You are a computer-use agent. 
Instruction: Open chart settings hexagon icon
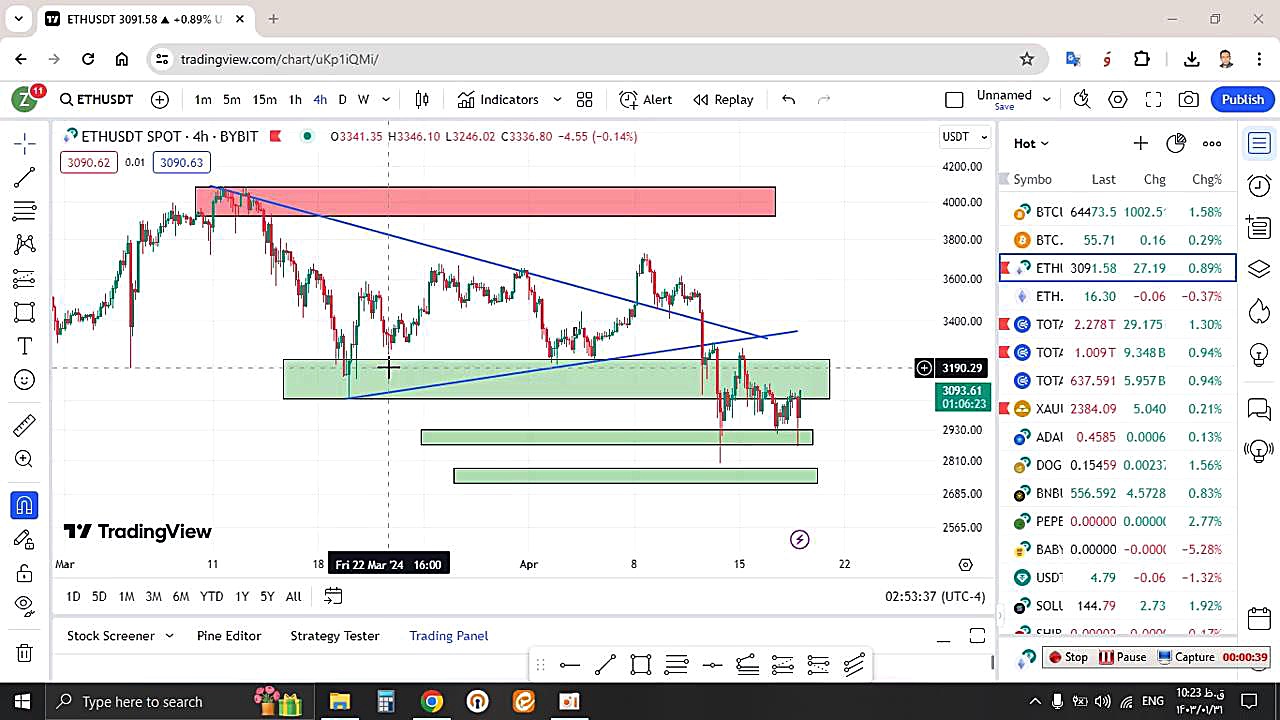pos(1118,99)
